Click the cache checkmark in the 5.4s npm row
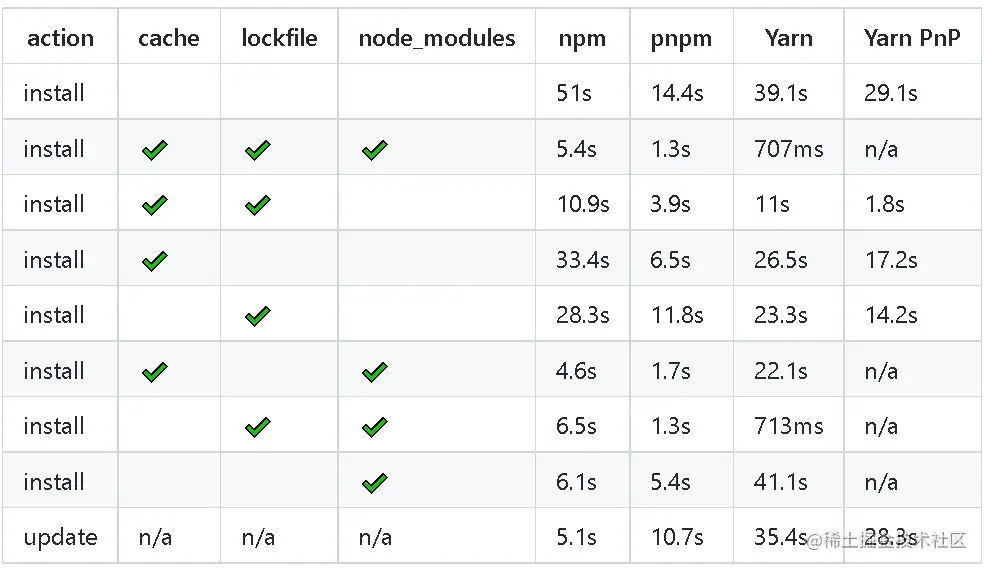The image size is (984, 568). point(154,150)
